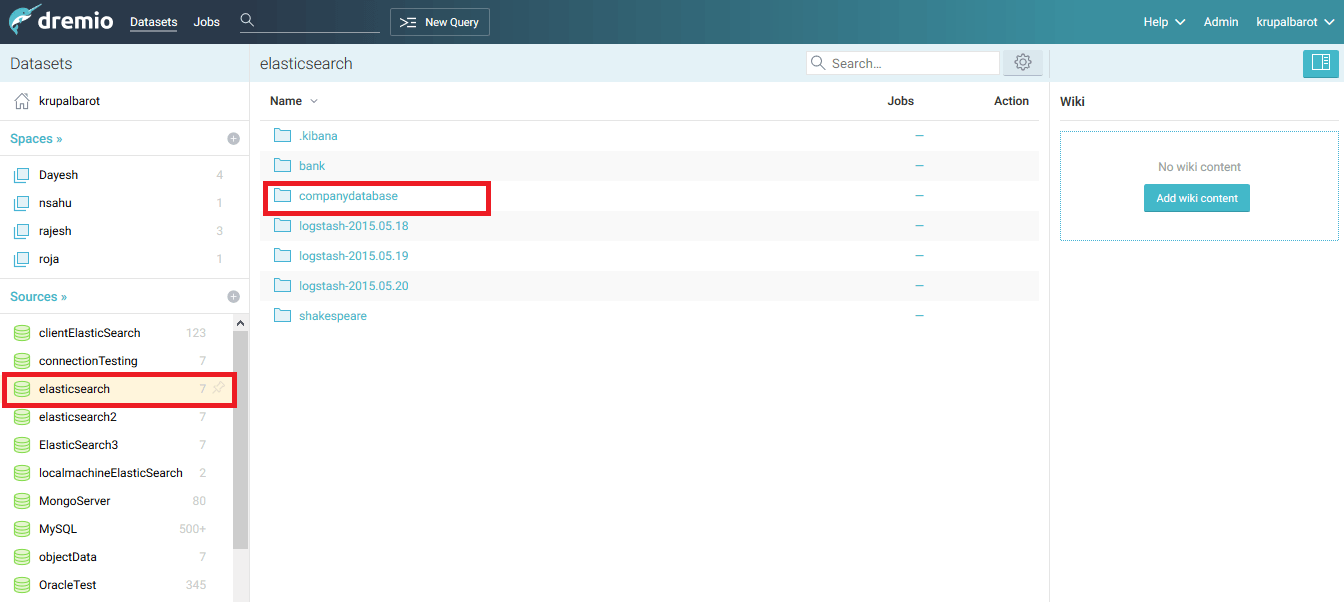Click the clientElasticSearch database icon
The image size is (1344, 602).
[x=21, y=333]
